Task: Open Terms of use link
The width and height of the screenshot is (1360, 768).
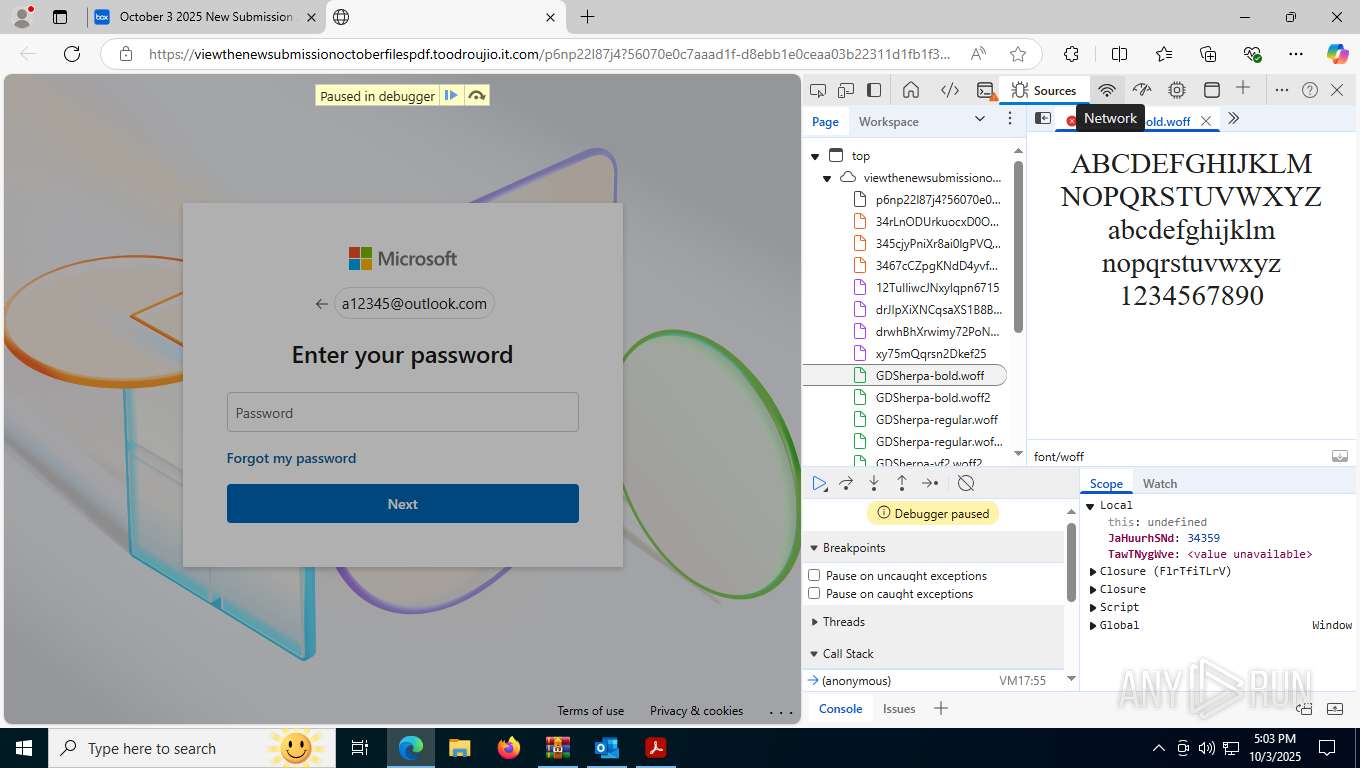Action: (x=590, y=711)
